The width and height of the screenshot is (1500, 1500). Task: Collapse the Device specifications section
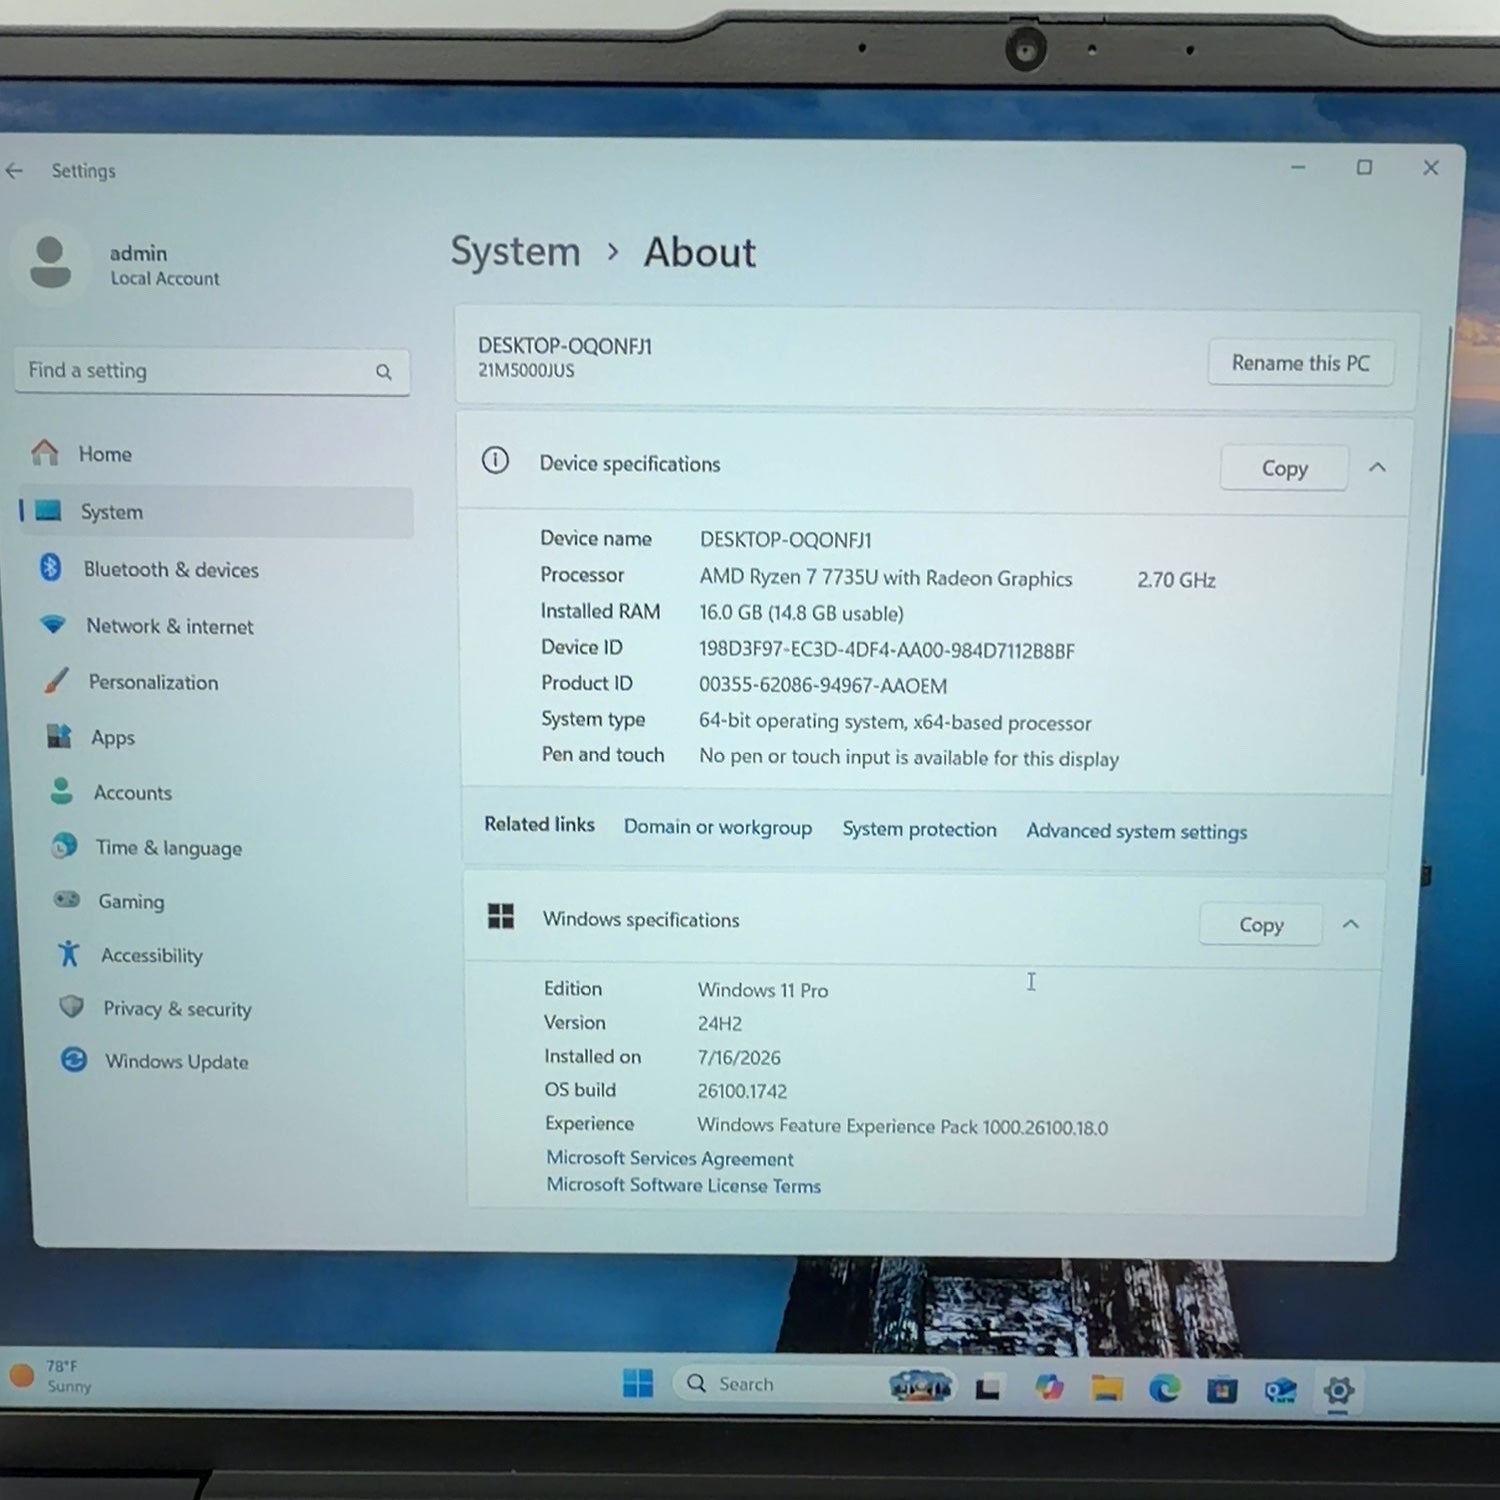coord(1377,467)
